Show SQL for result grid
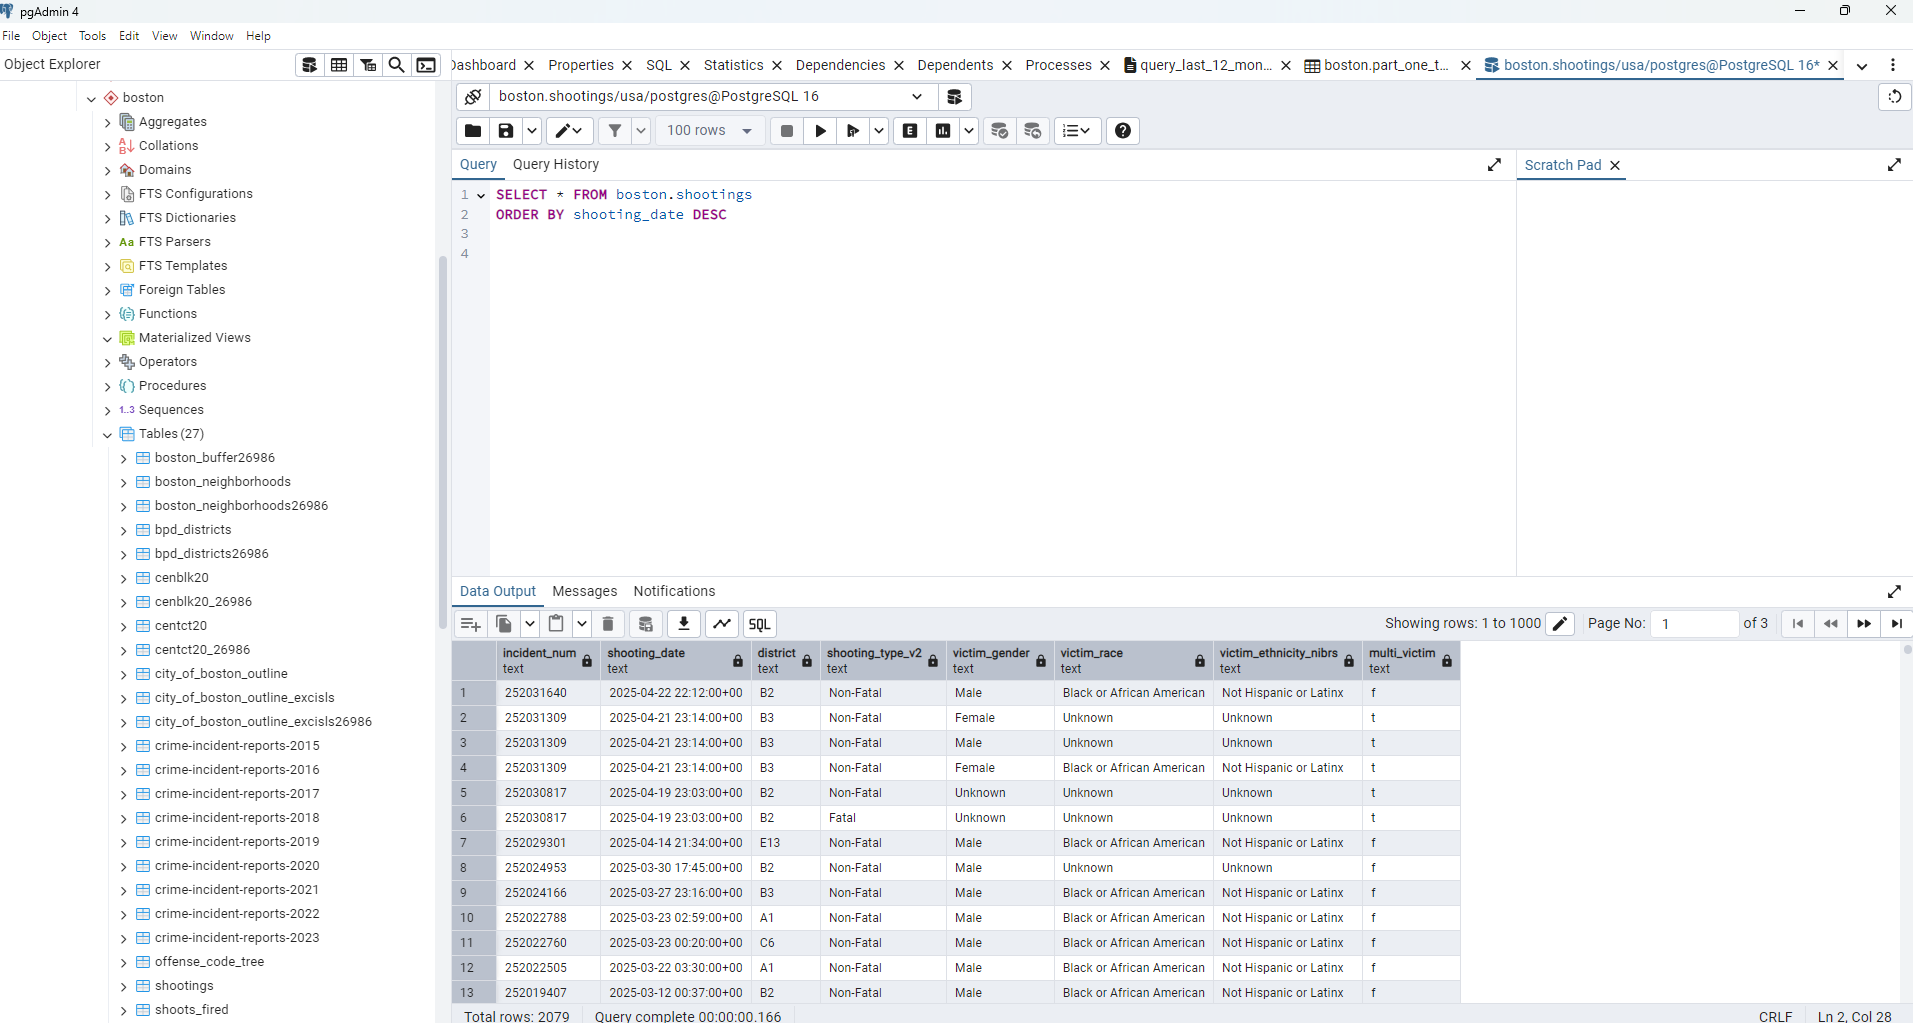This screenshot has width=1913, height=1023. pos(760,624)
